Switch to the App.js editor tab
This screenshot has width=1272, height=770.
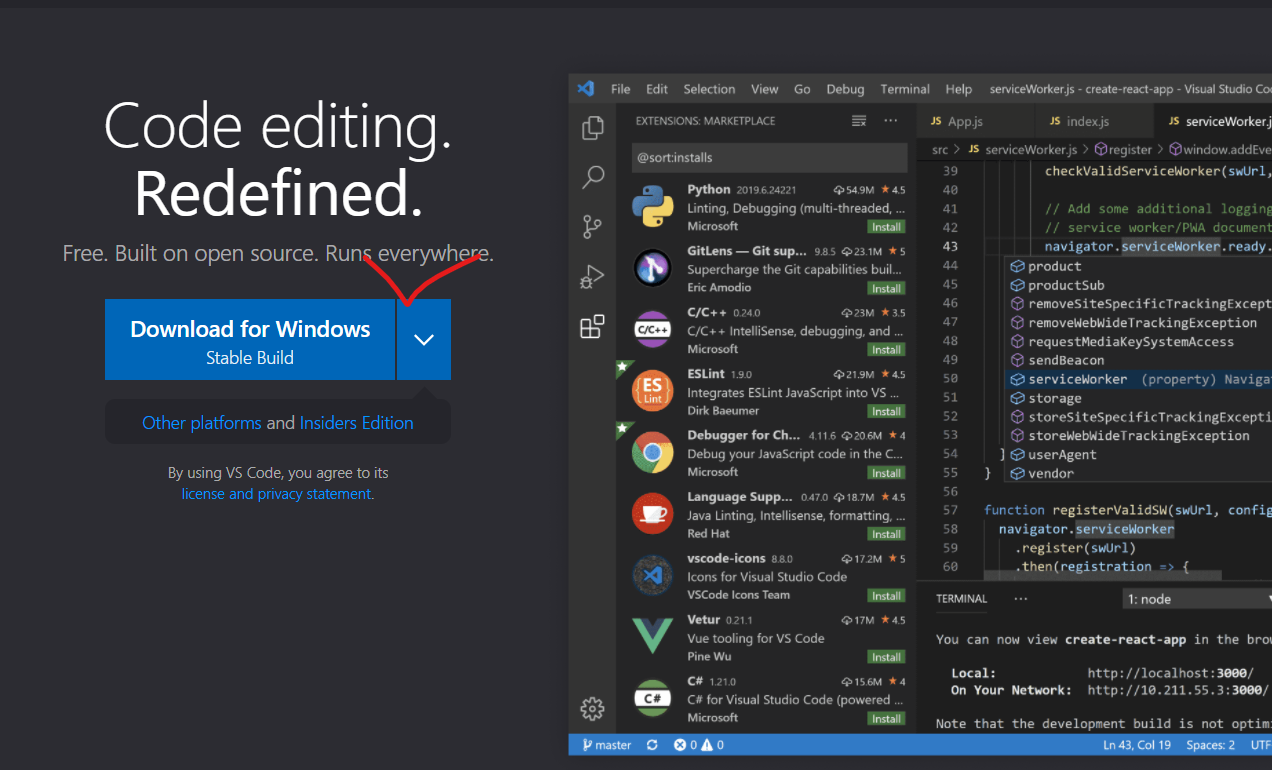pos(975,121)
